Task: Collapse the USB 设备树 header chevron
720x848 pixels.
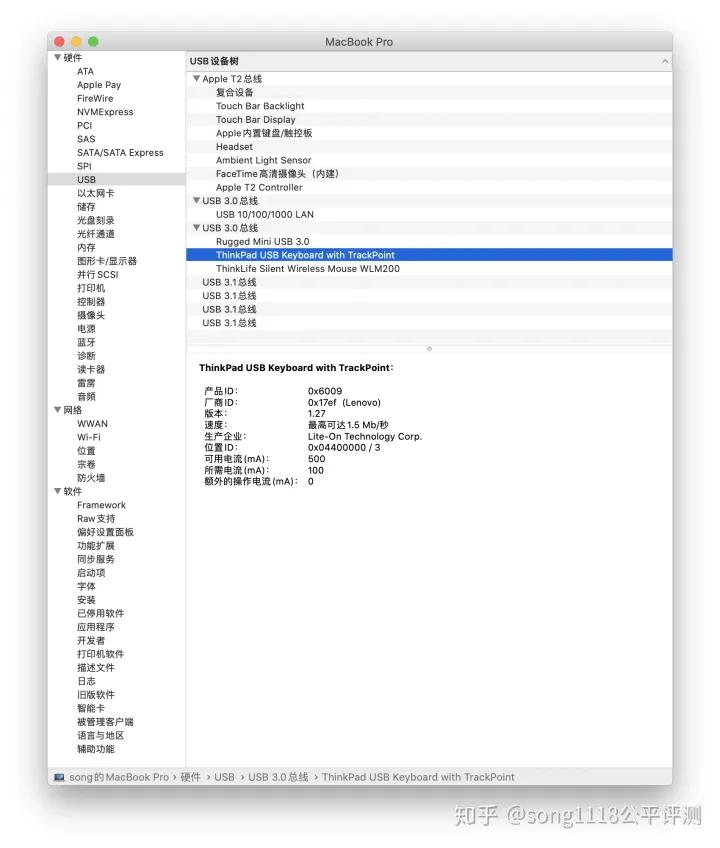Action: click(x=665, y=61)
